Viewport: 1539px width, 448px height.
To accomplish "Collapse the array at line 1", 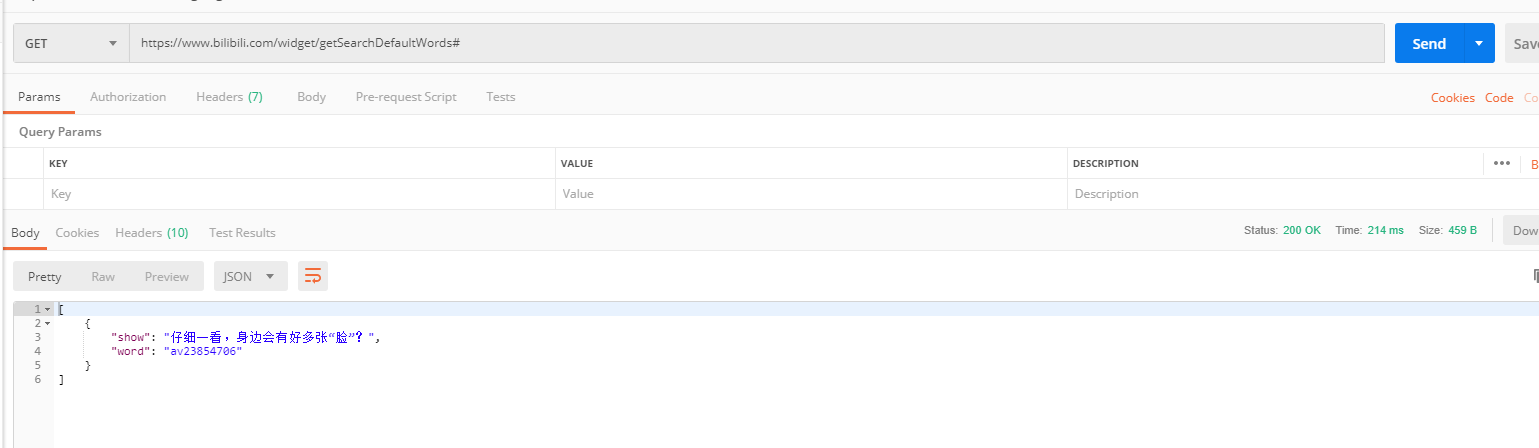I will [47, 310].
